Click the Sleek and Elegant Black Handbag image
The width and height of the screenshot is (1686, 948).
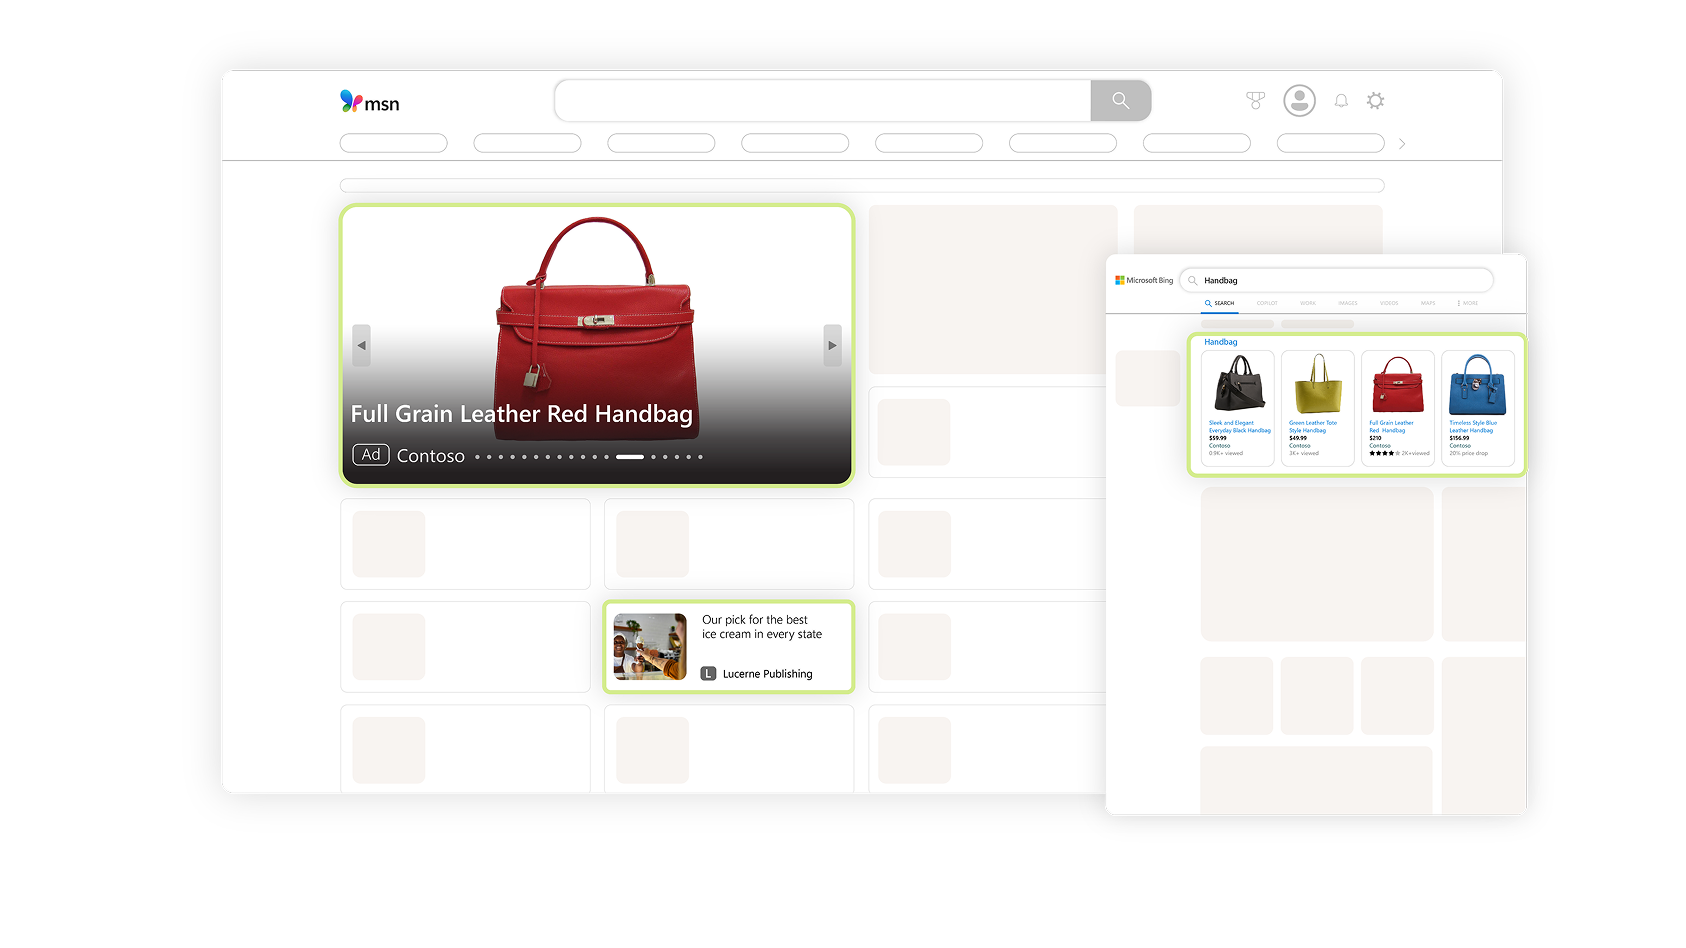[x=1238, y=384]
